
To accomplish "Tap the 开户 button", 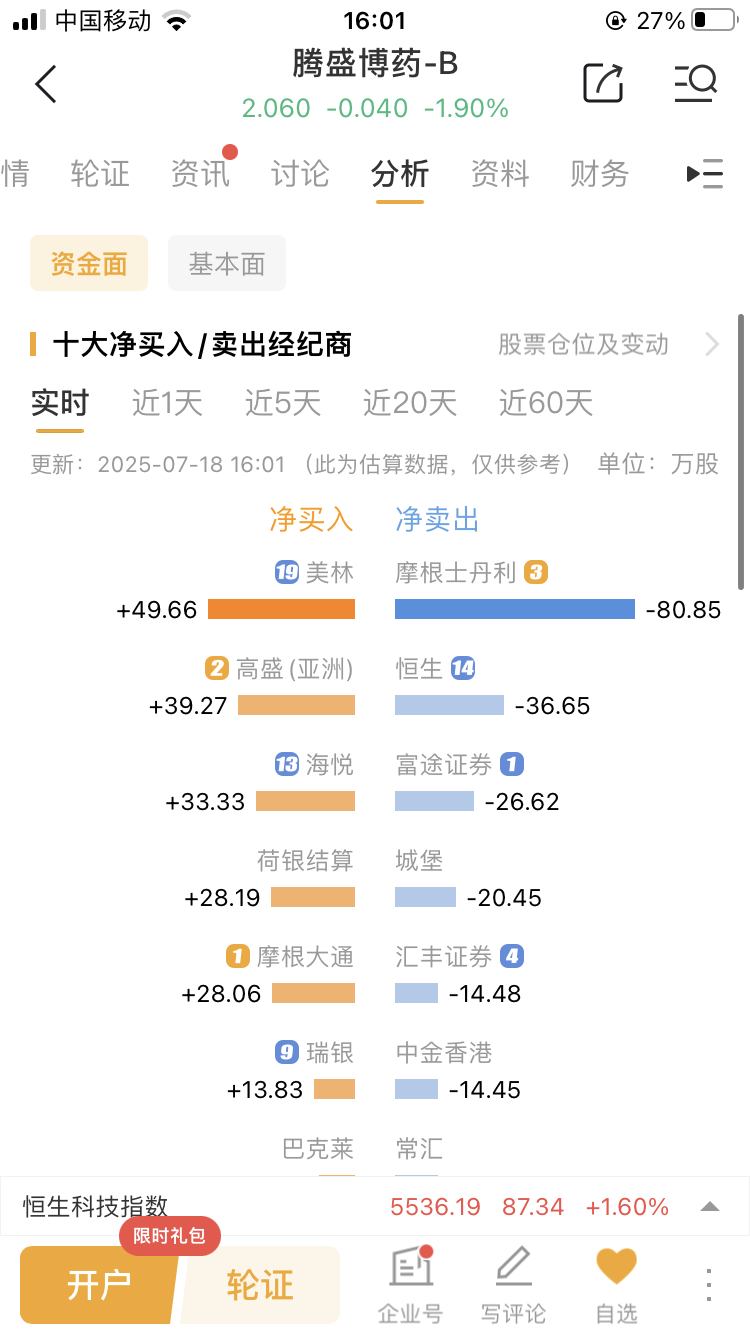I will click(x=99, y=1285).
